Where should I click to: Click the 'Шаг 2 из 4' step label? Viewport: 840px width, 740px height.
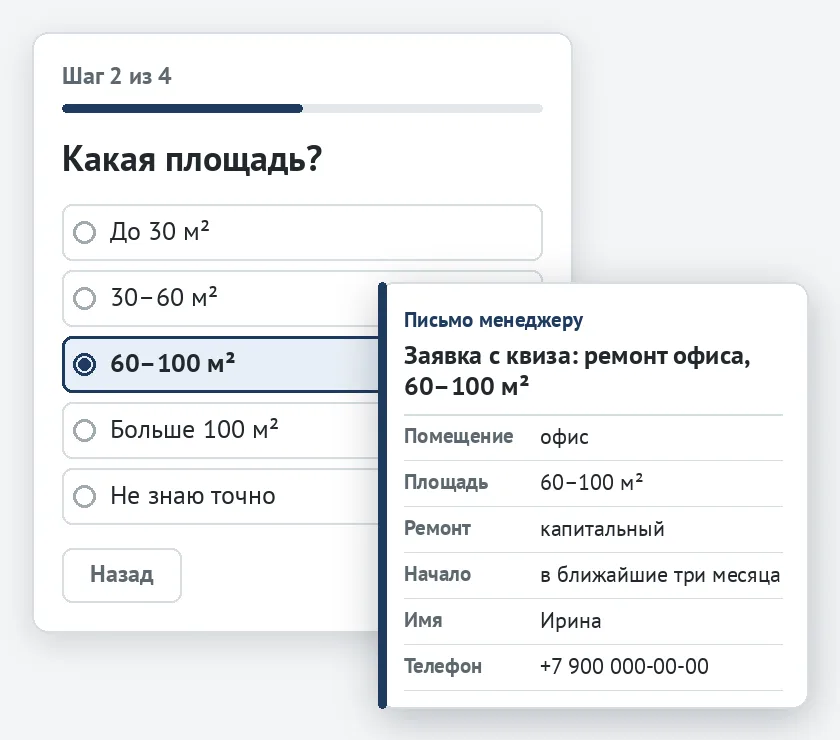pyautogui.click(x=117, y=76)
